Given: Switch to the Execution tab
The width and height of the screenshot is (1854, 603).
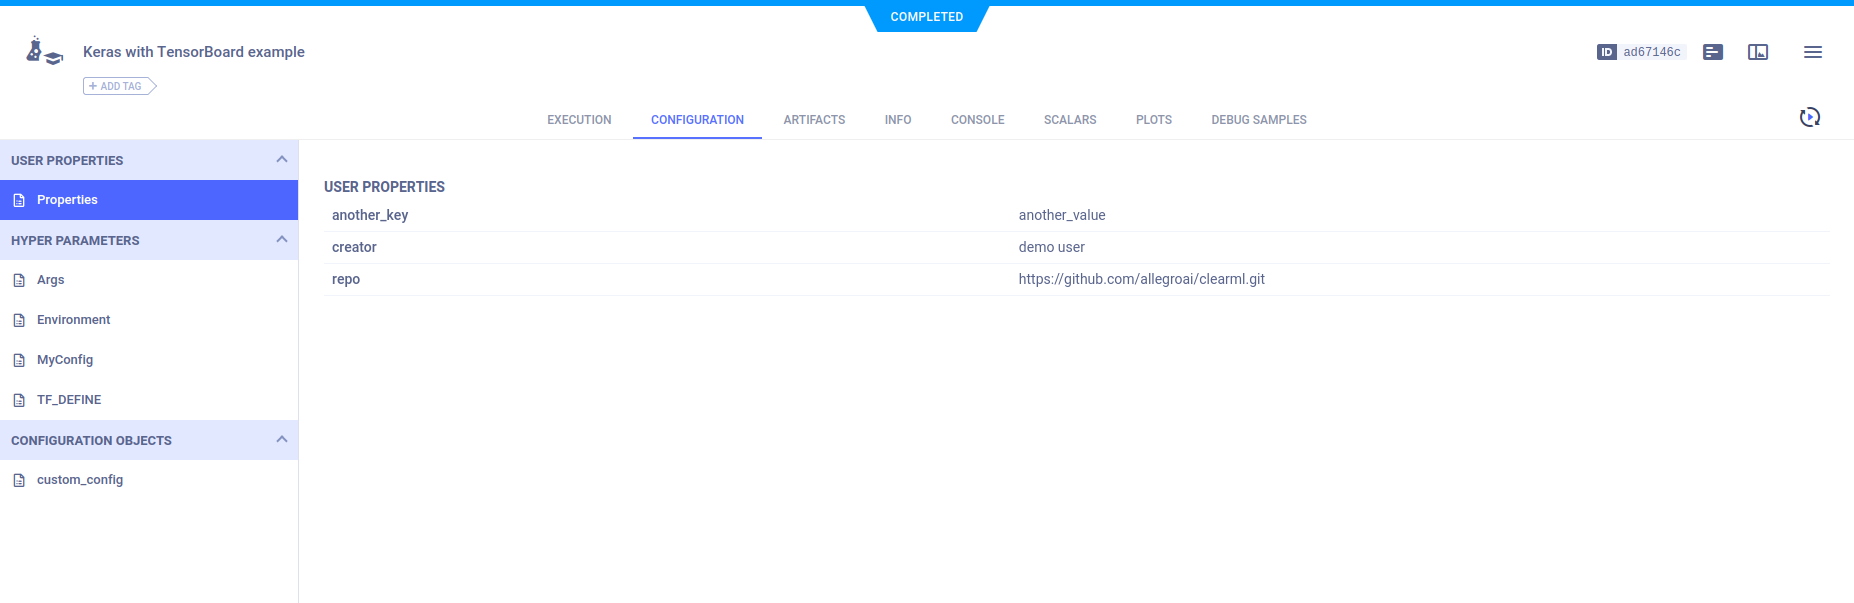Looking at the screenshot, I should pyautogui.click(x=579, y=120).
